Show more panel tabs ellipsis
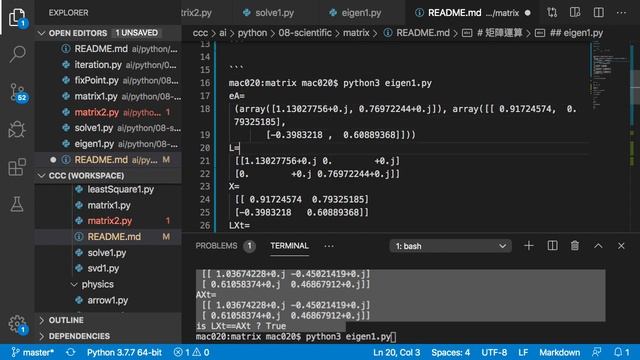640x360 pixels. pyautogui.click(x=329, y=246)
